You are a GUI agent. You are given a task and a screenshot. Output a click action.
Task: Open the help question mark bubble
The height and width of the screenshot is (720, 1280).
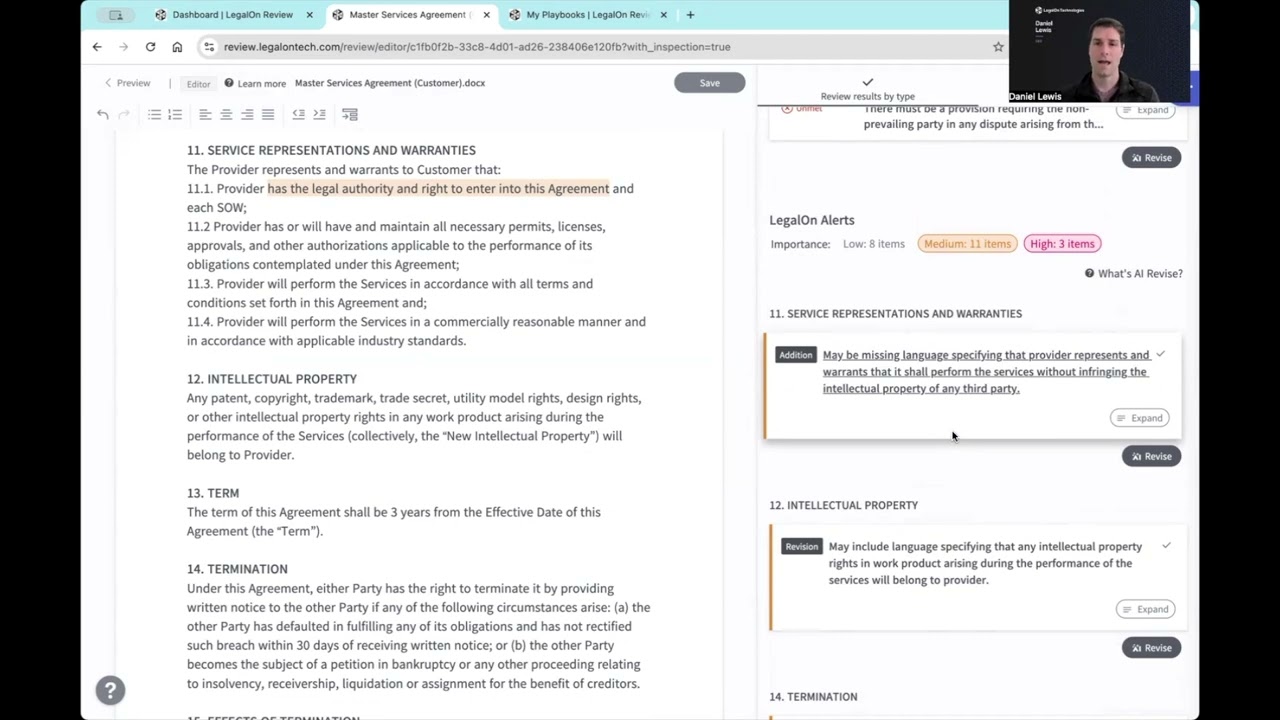pyautogui.click(x=111, y=690)
